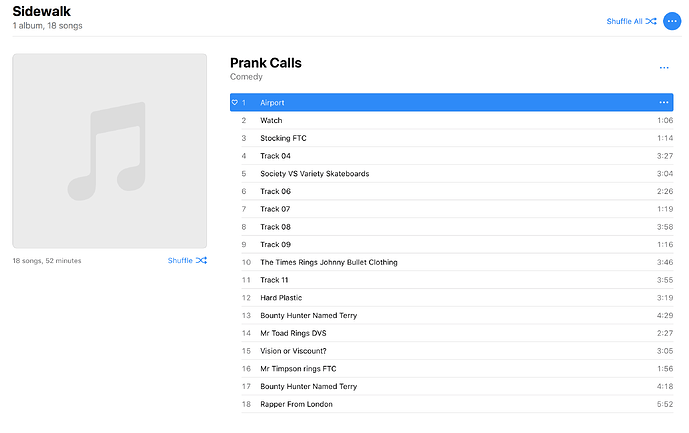
Task: Open the Airport track's ellipsis menu
Action: pos(663,102)
